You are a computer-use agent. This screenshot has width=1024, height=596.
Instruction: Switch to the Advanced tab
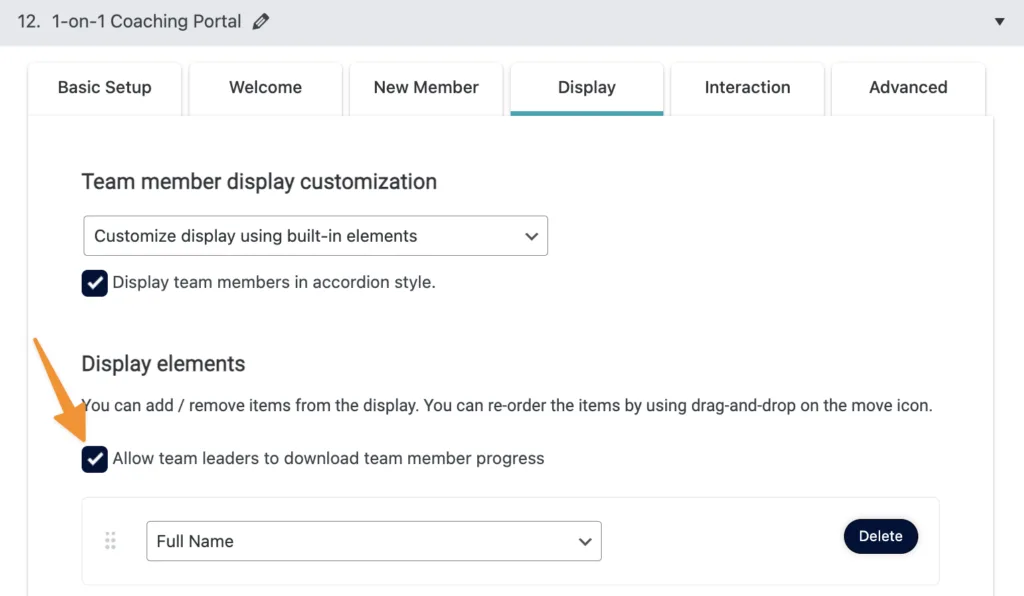908,88
